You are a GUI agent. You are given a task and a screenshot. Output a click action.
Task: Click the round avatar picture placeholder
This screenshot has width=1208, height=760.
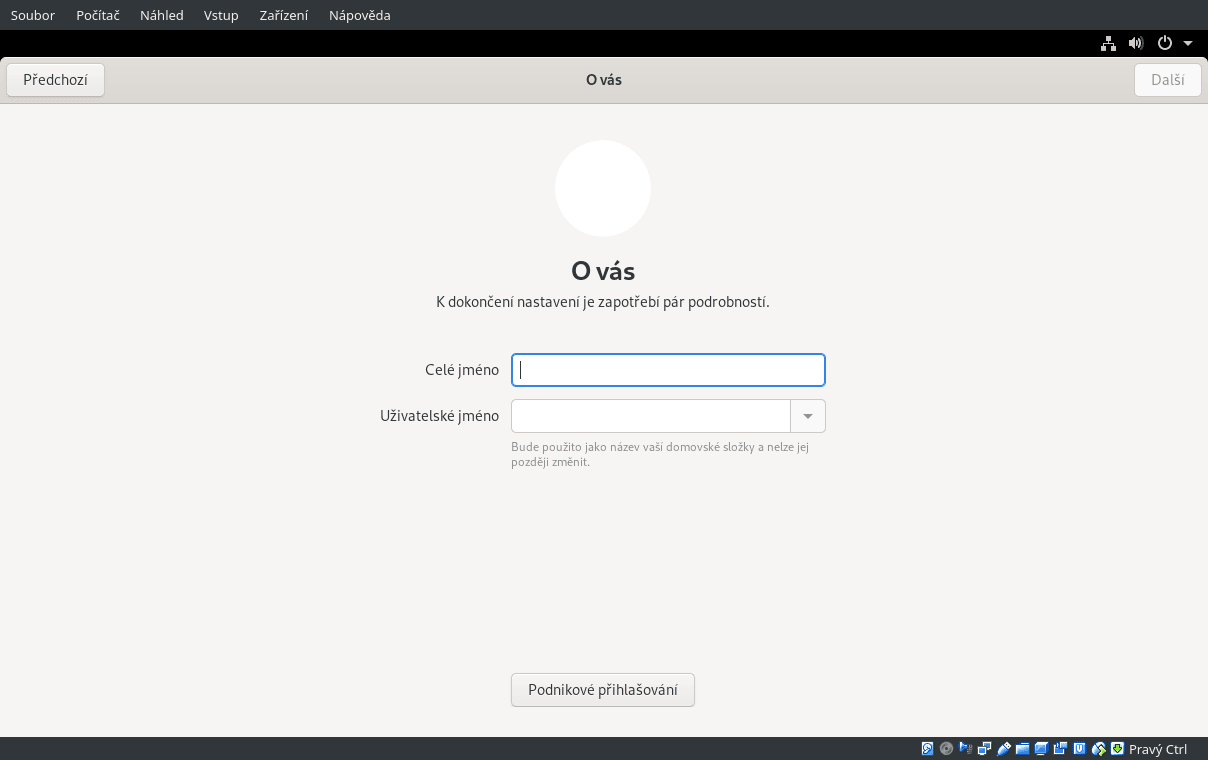tap(603, 188)
